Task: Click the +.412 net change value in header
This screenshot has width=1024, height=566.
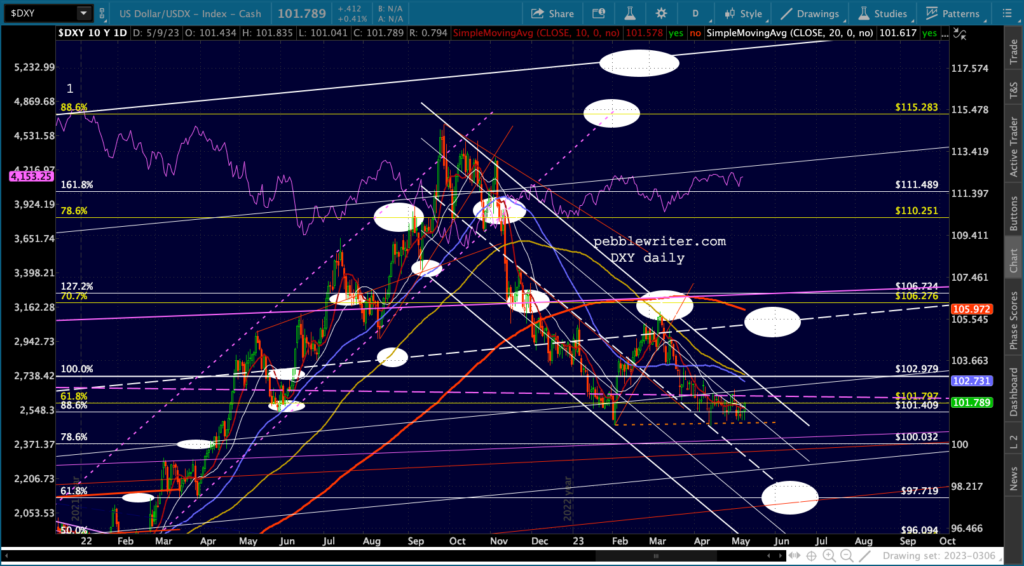Action: [x=349, y=8]
